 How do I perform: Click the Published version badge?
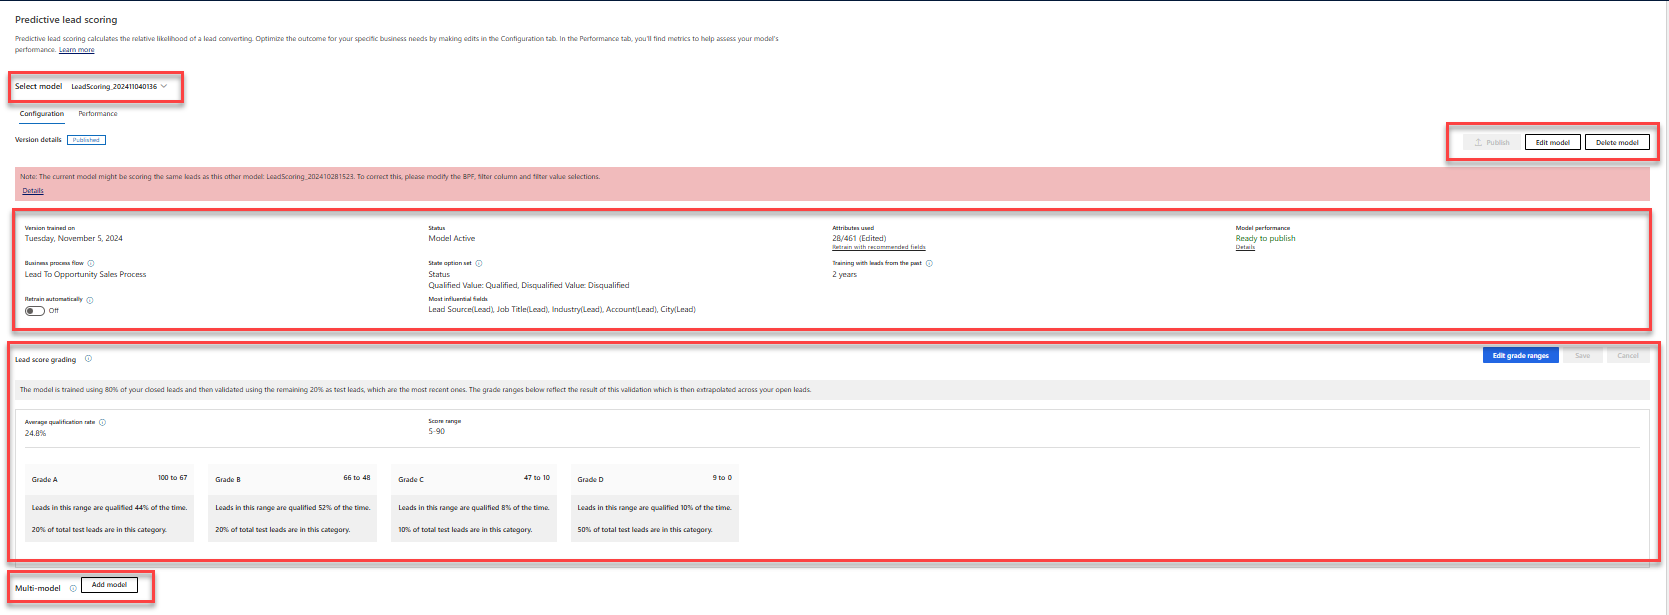point(86,140)
